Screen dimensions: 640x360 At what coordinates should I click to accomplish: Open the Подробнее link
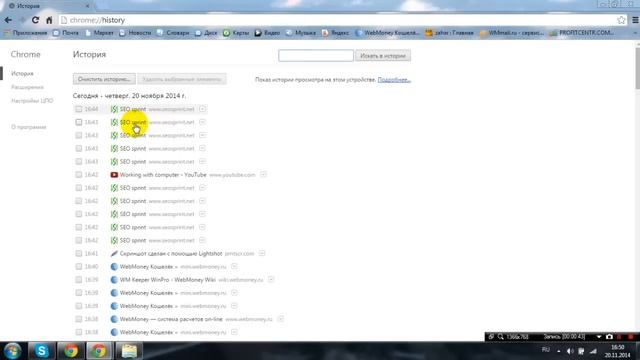[394, 80]
